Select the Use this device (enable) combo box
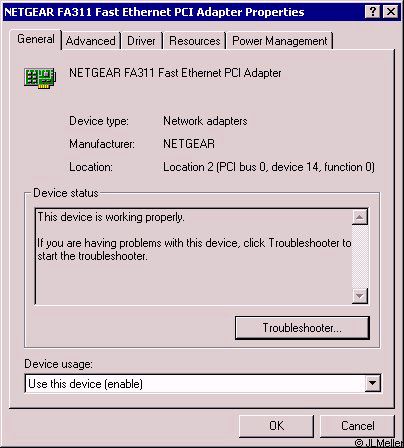This screenshot has height=448, width=404. (x=203, y=384)
